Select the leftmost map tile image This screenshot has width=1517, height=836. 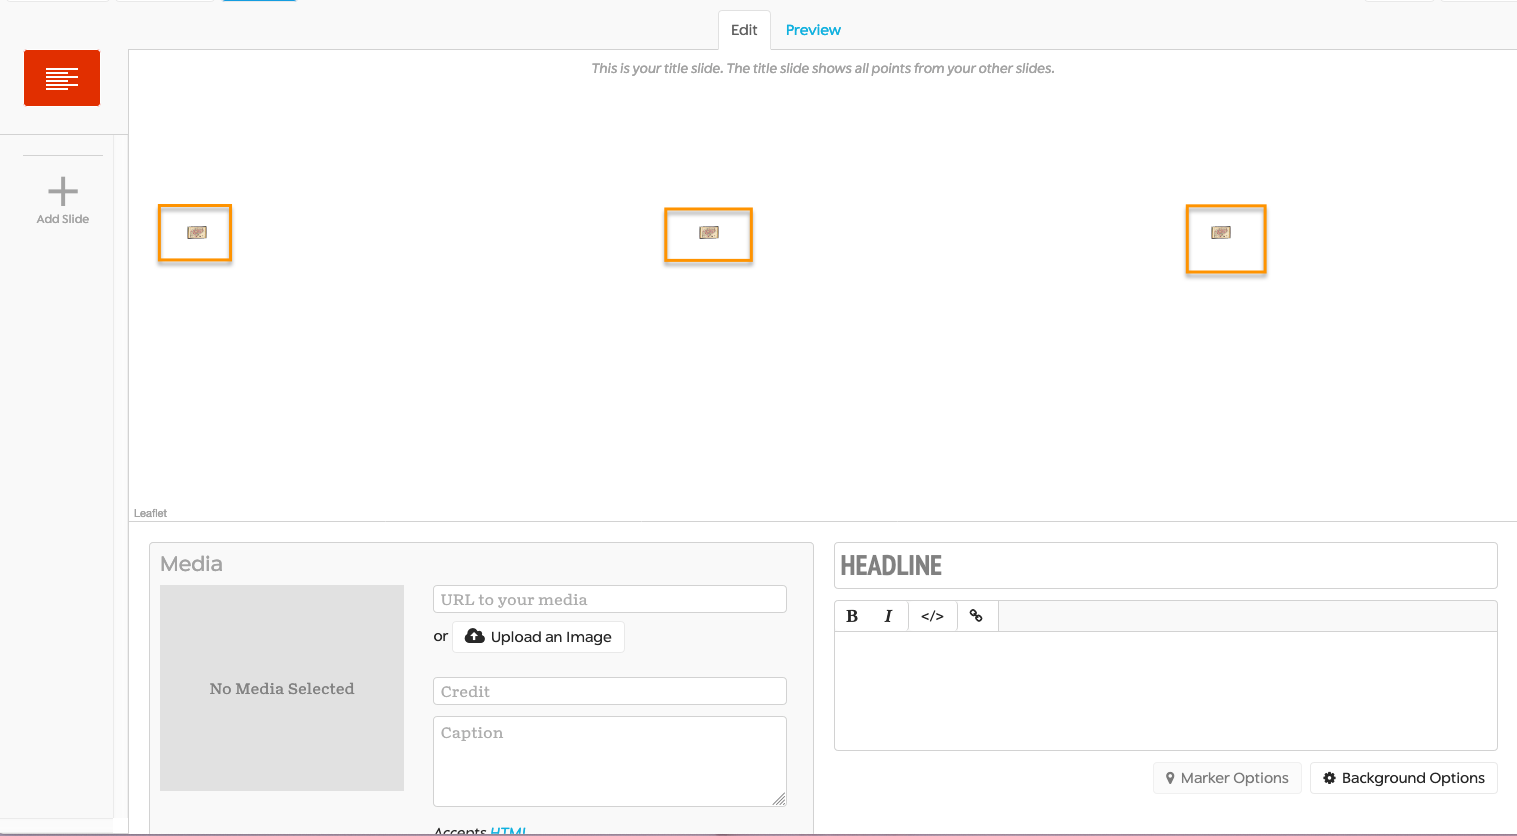pyautogui.click(x=196, y=233)
